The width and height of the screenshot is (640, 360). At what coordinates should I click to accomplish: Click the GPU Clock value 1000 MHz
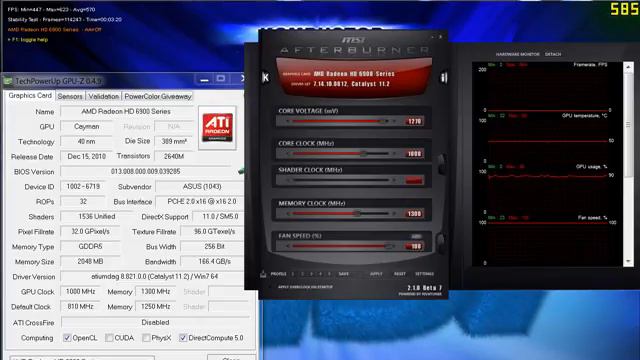(x=80, y=291)
